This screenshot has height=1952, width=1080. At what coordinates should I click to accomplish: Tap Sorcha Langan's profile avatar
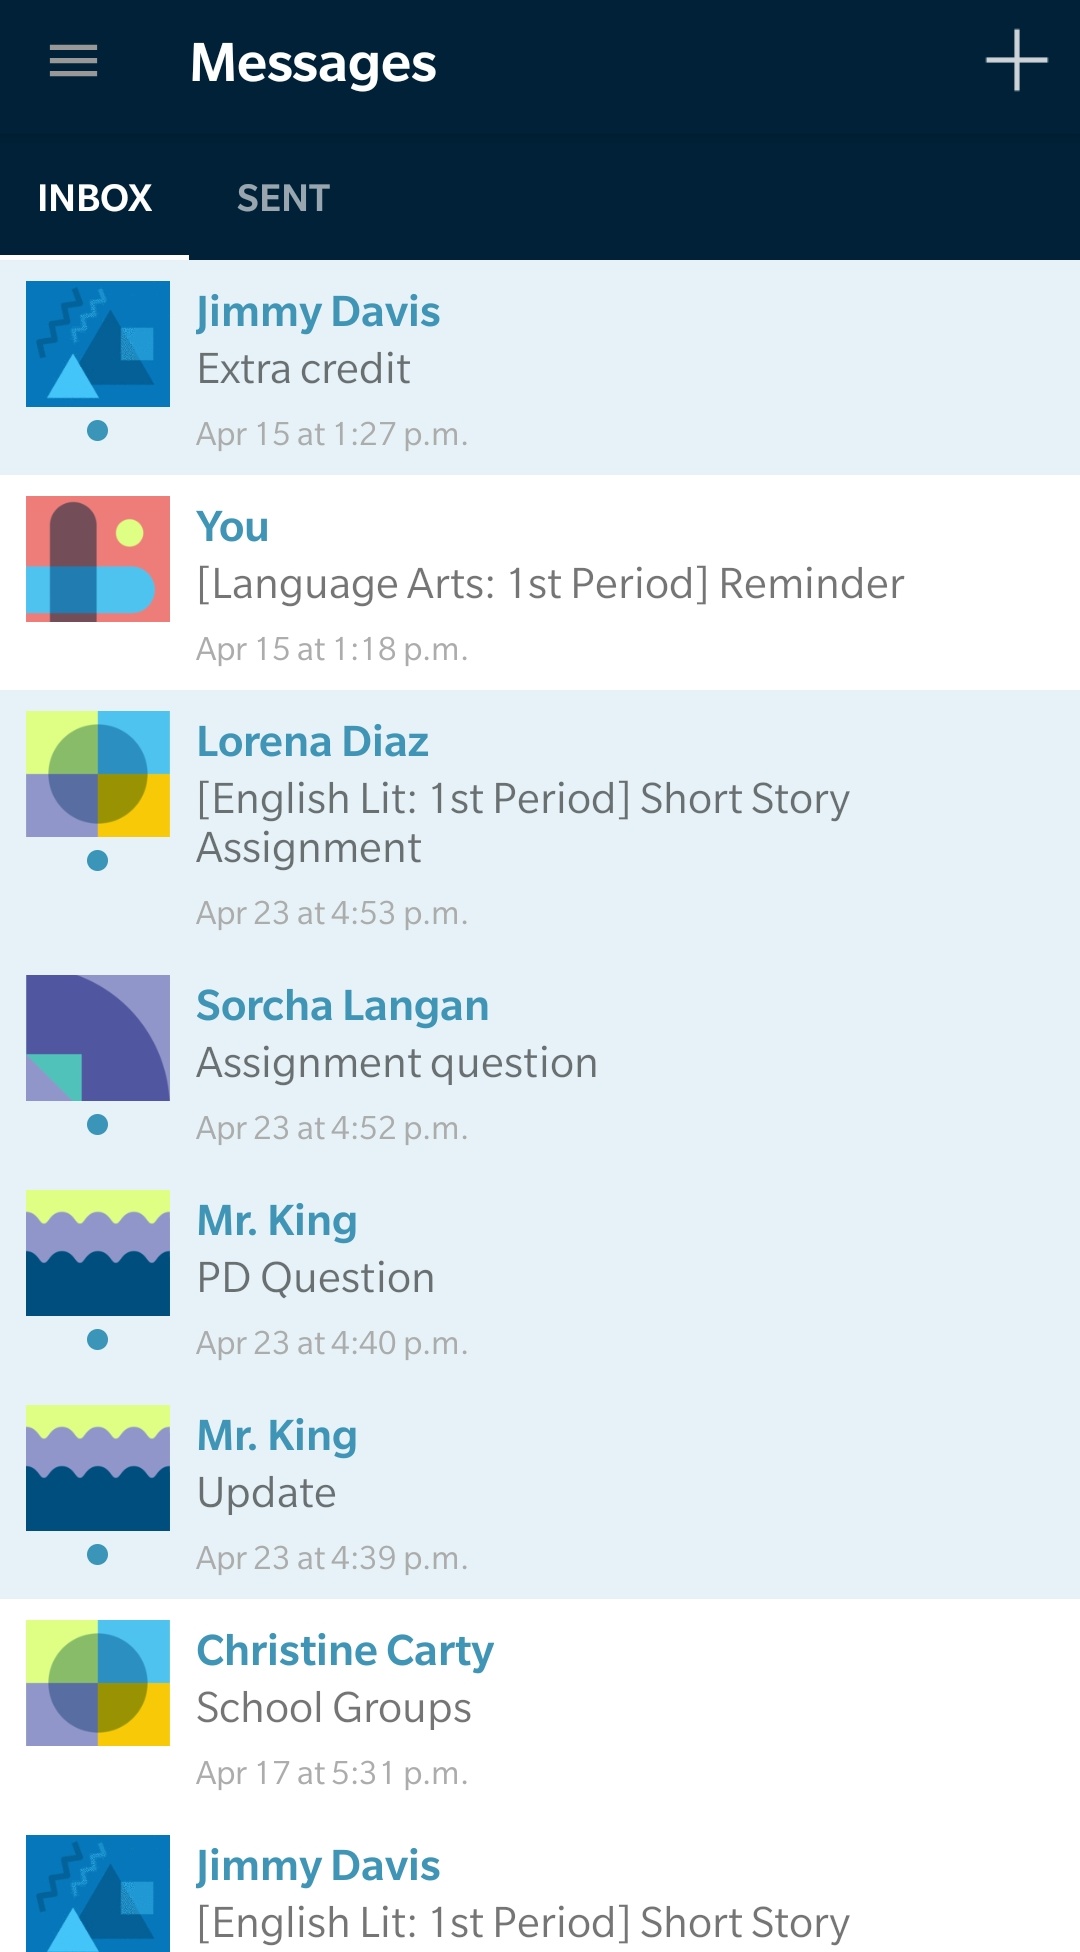tap(98, 1038)
